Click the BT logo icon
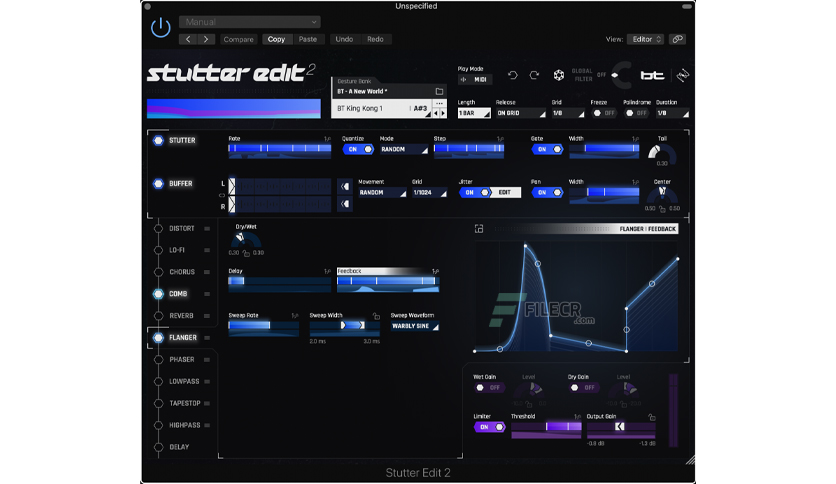The image size is (836, 484). [x=652, y=75]
